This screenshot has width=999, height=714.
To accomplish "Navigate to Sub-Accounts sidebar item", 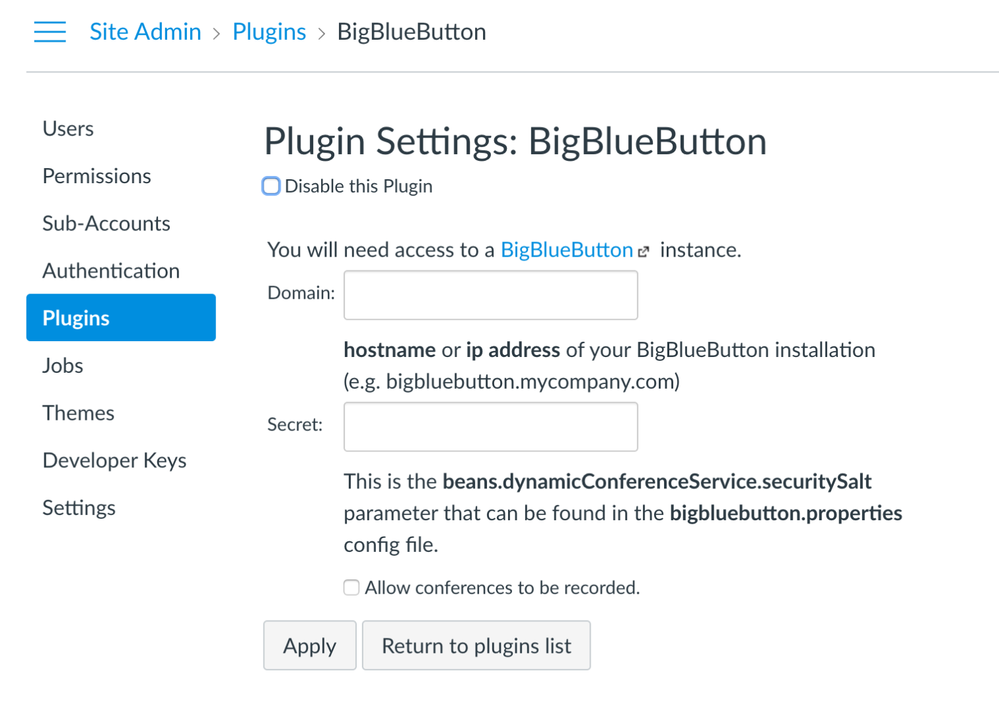I will [x=106, y=224].
